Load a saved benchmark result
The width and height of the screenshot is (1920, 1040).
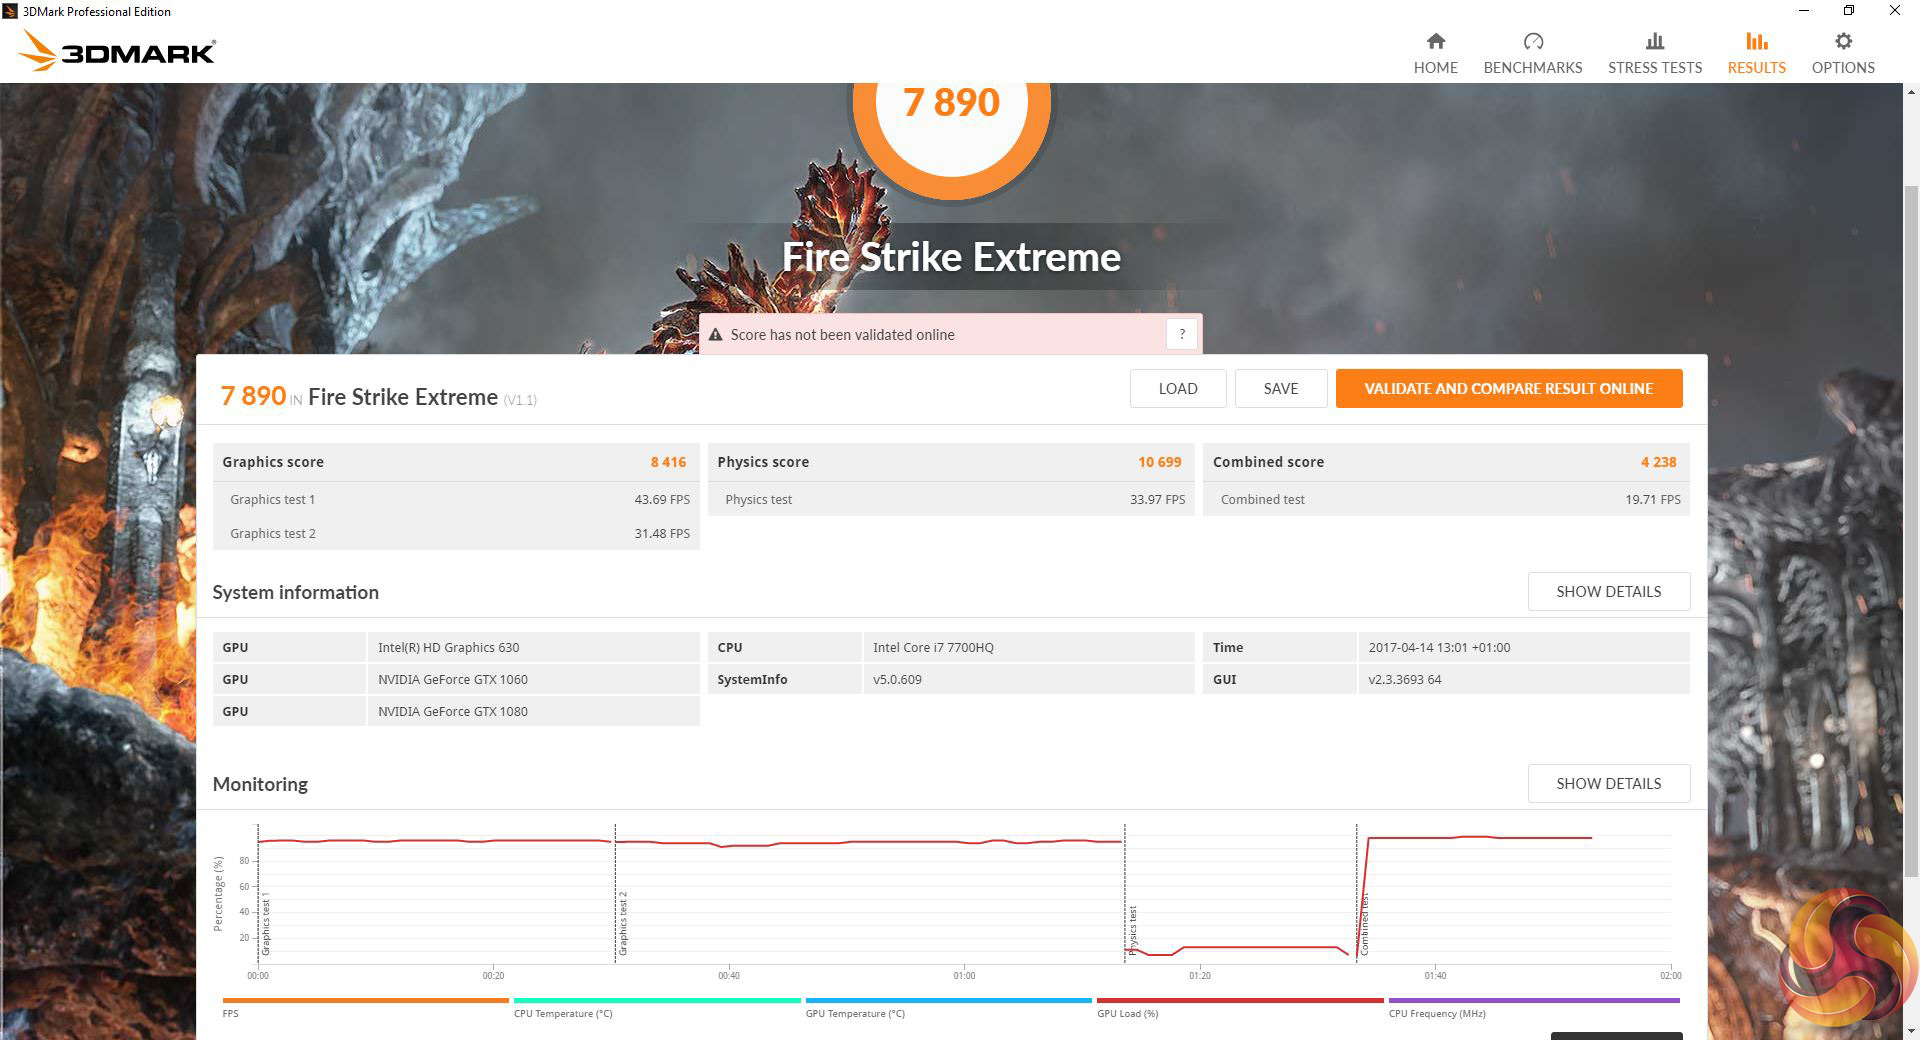point(1177,389)
